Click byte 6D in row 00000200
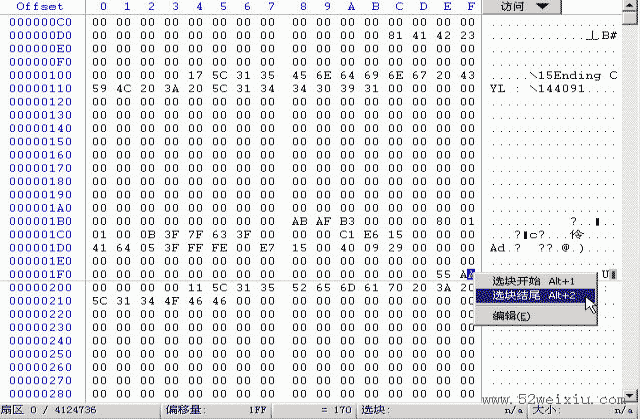640x419 pixels. pyautogui.click(x=347, y=288)
